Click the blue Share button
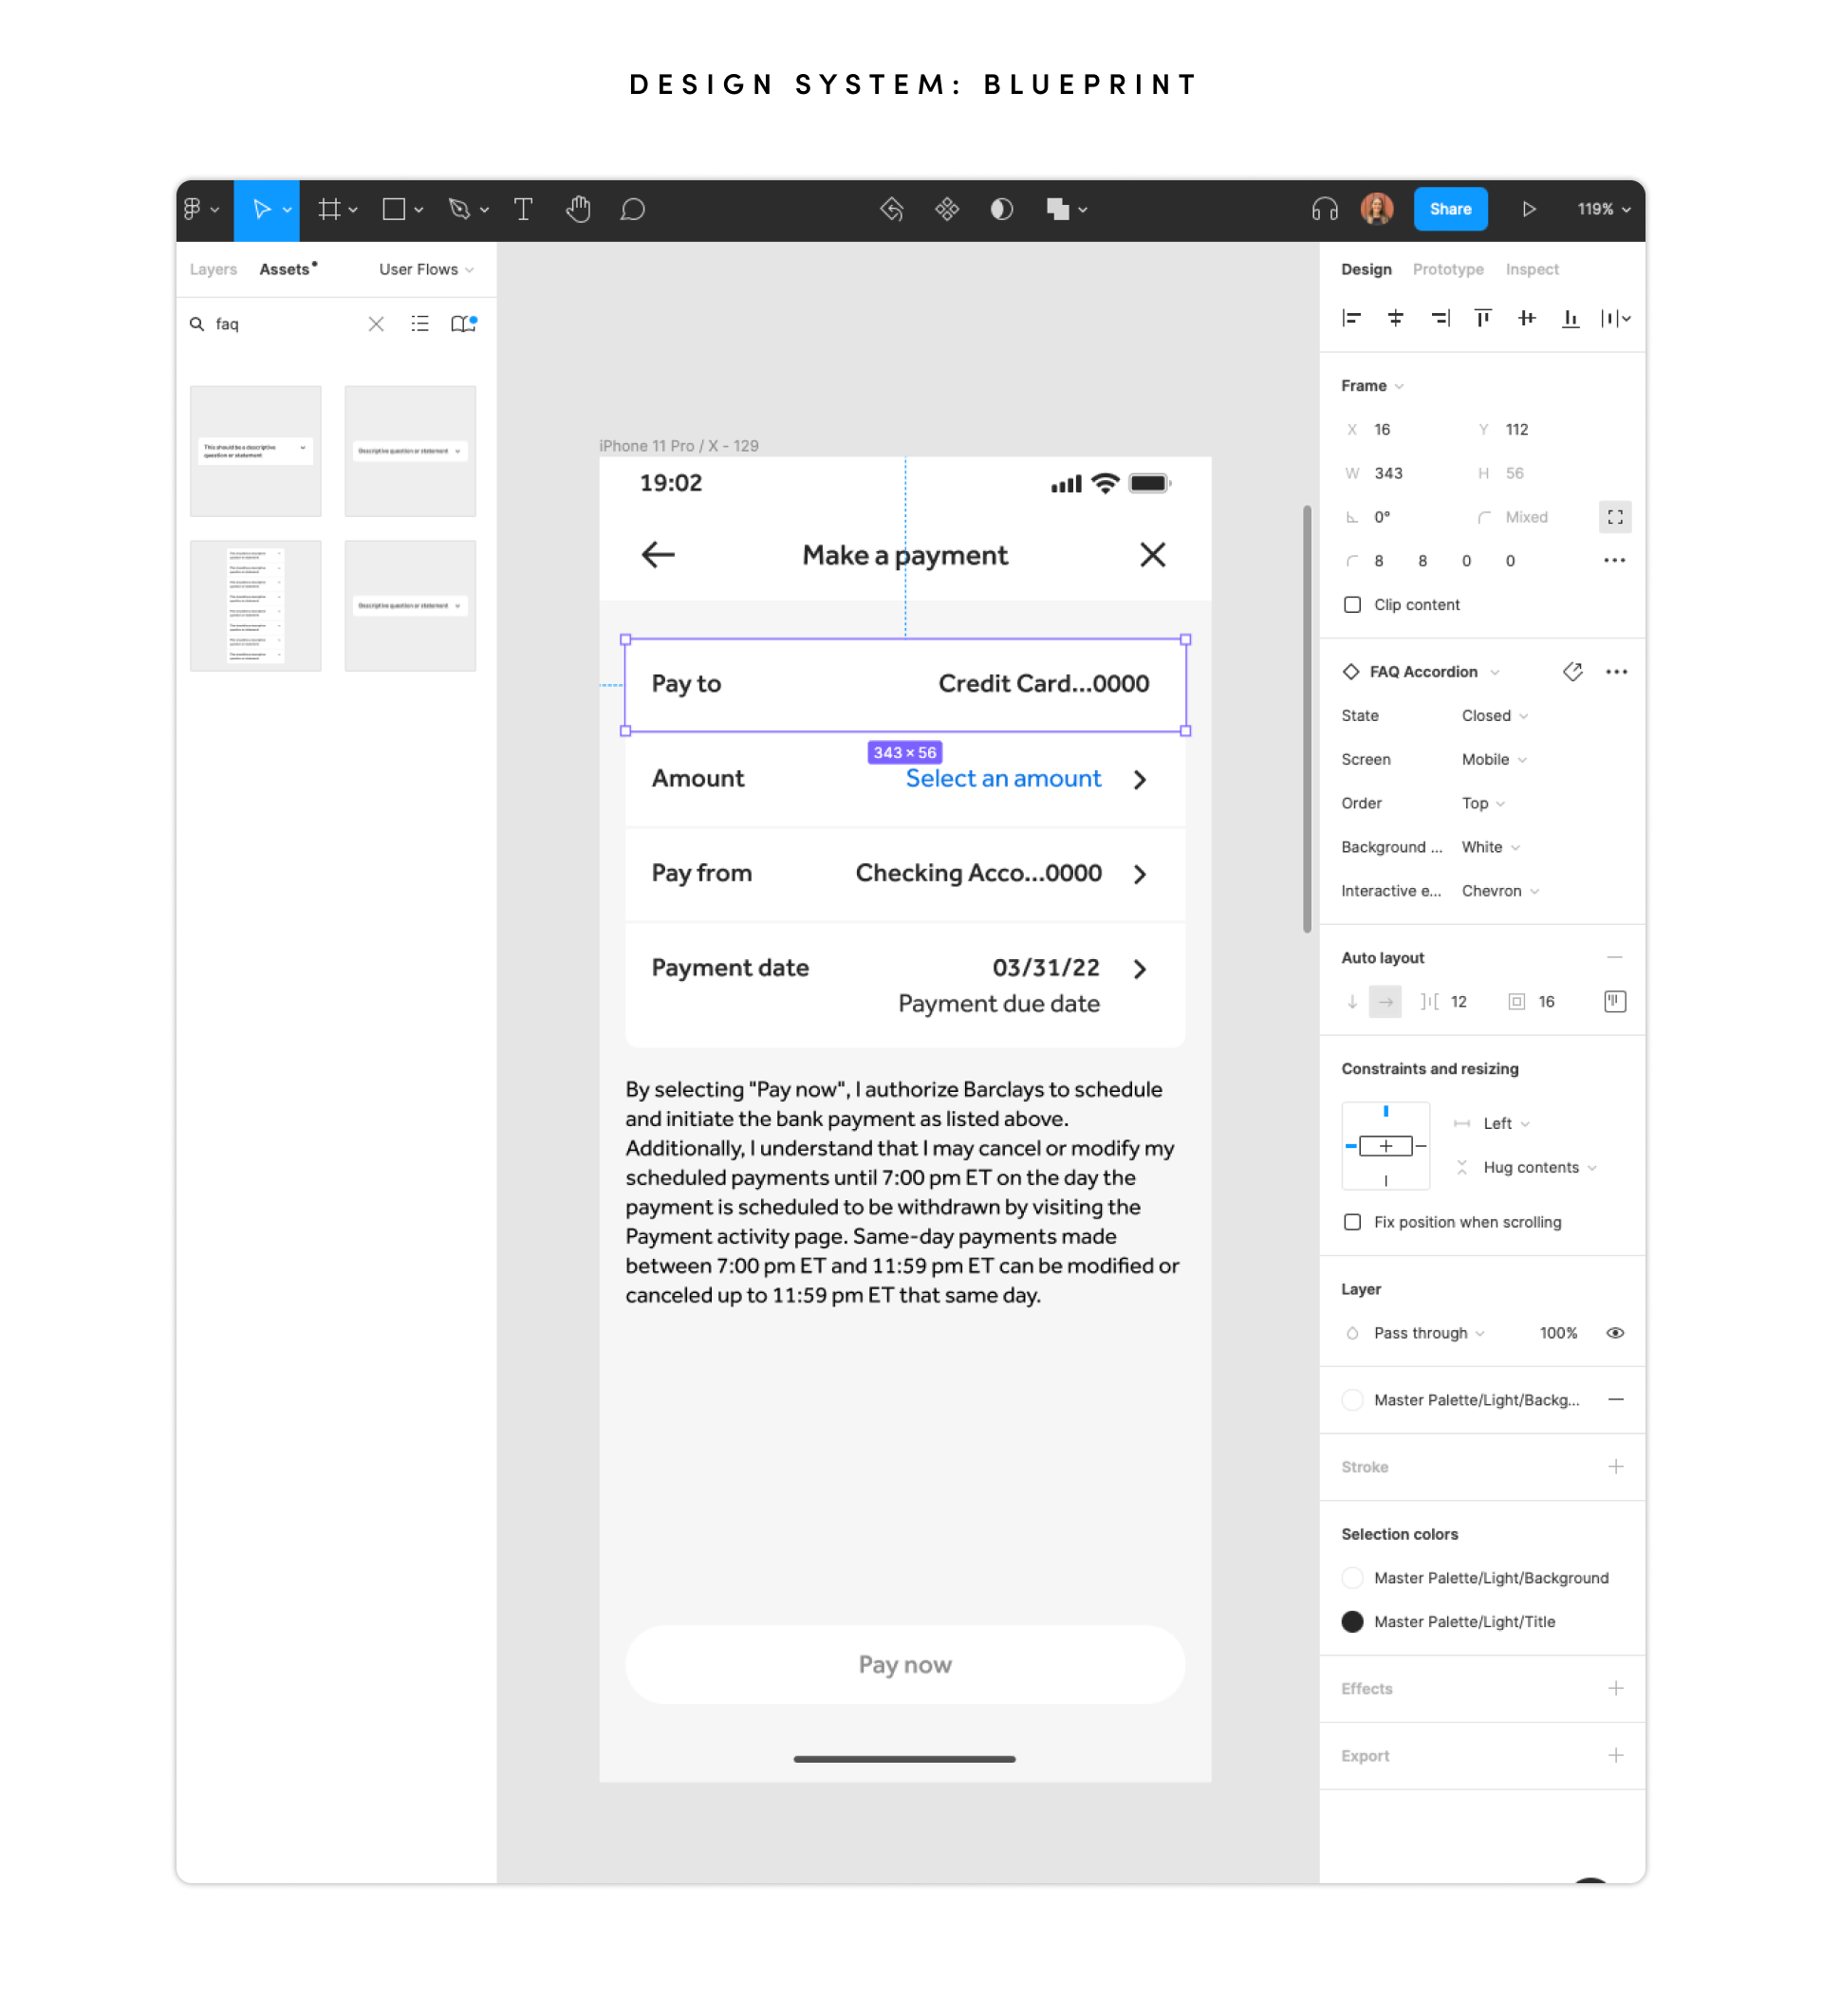The height and width of the screenshot is (2016, 1822). pyautogui.click(x=1449, y=209)
